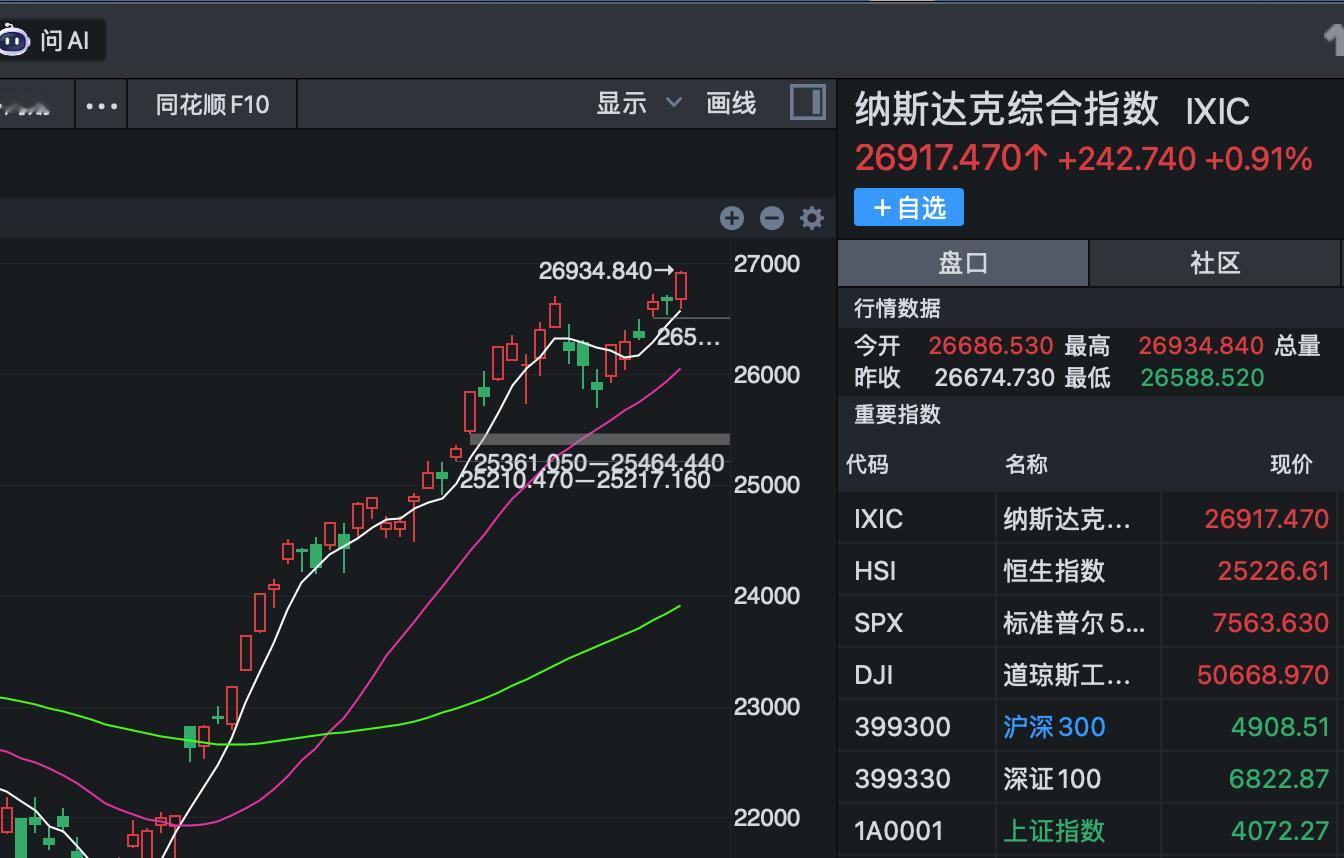Click the 26934.840 high annotation on chart
The width and height of the screenshot is (1344, 858).
point(607,270)
